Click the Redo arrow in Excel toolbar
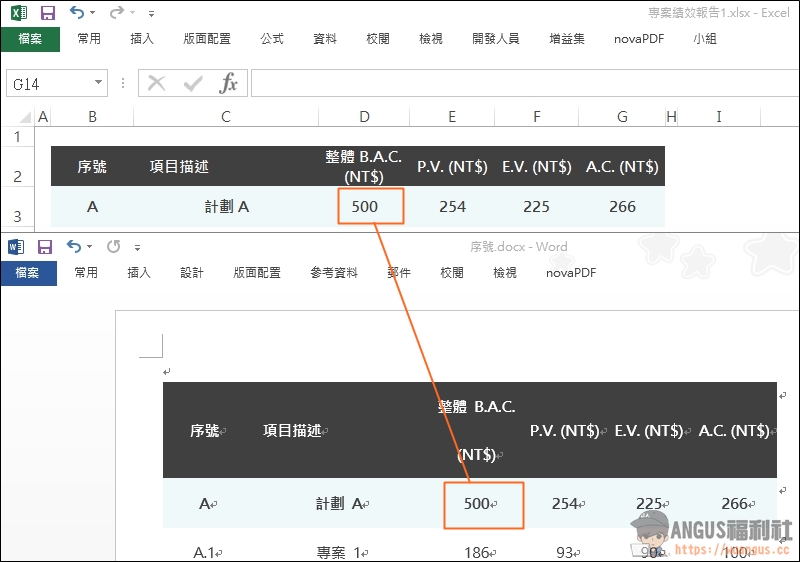The width and height of the screenshot is (800, 562). click(116, 14)
